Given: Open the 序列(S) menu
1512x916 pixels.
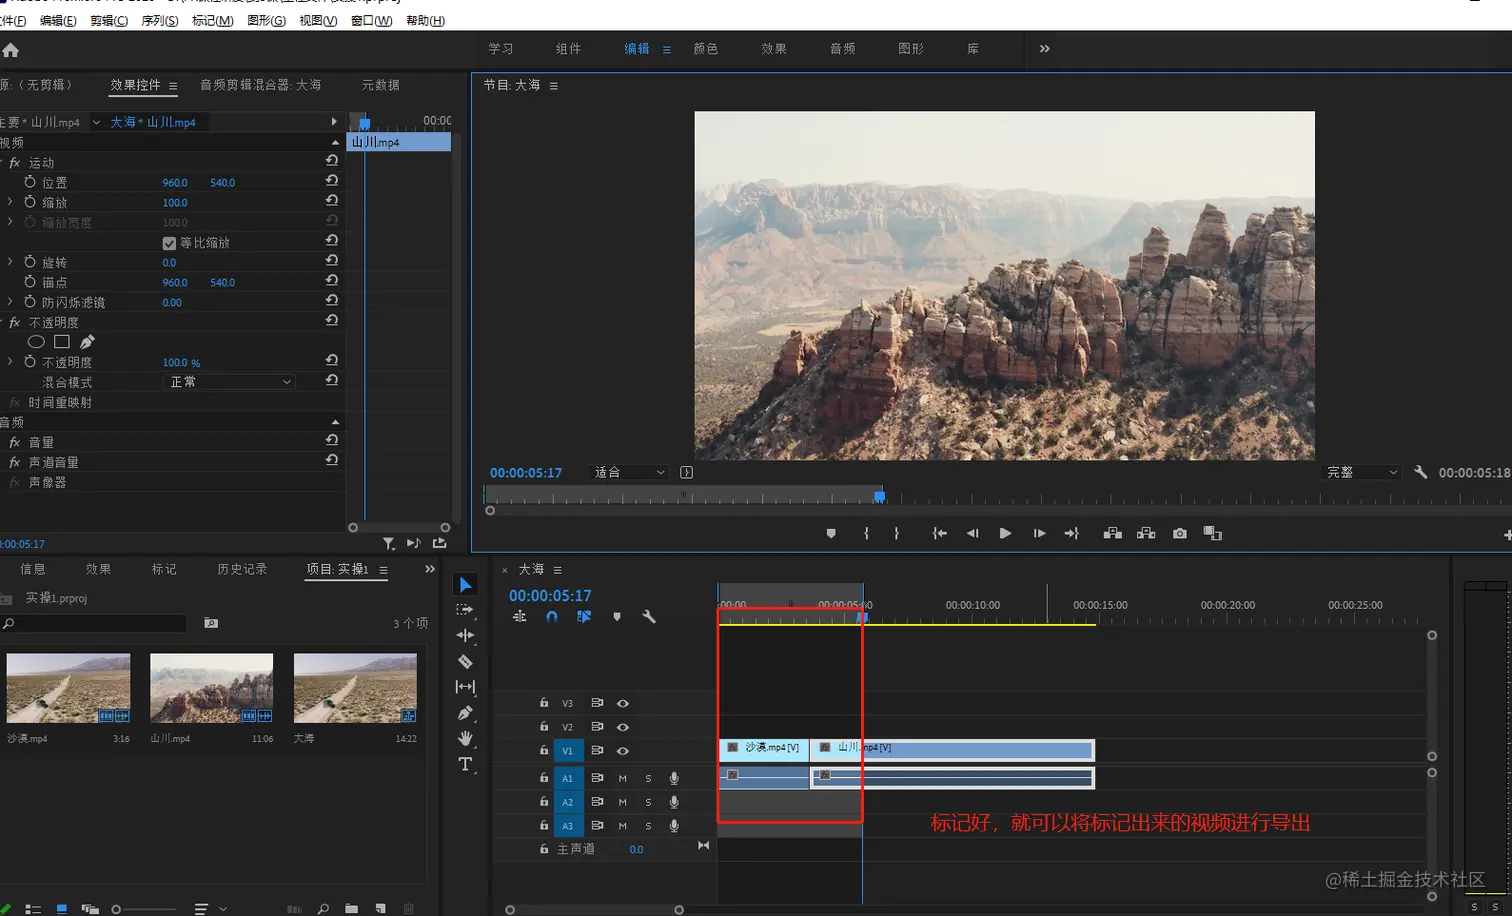Looking at the screenshot, I should 160,21.
